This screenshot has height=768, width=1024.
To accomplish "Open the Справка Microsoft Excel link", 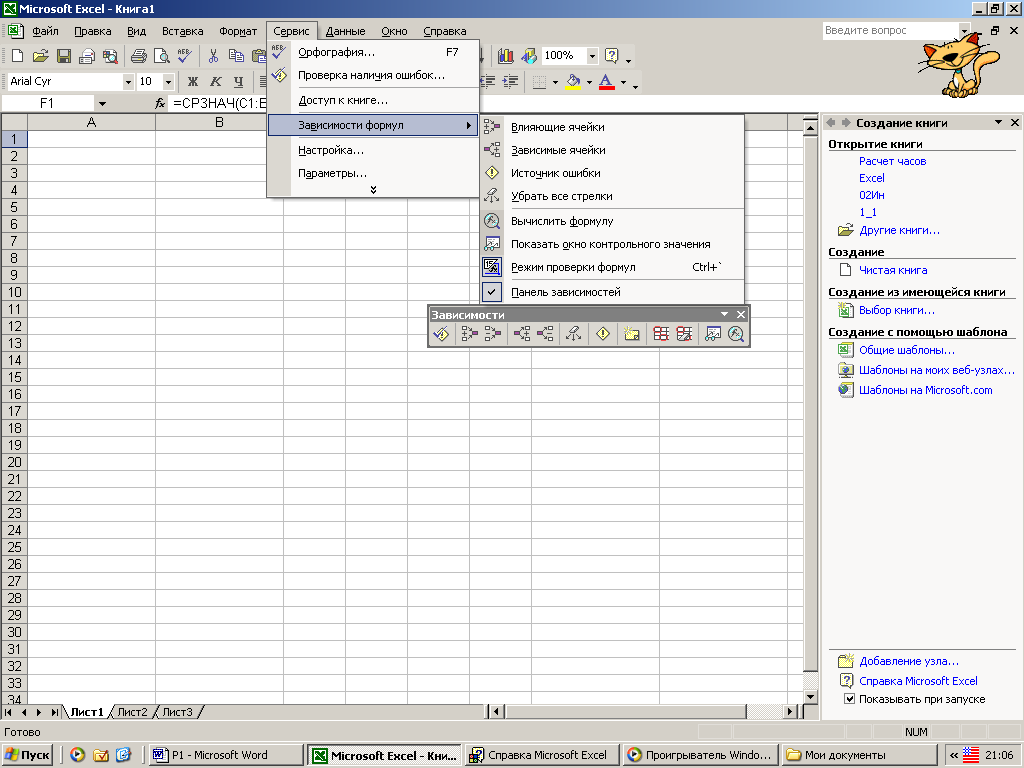I will pos(918,680).
